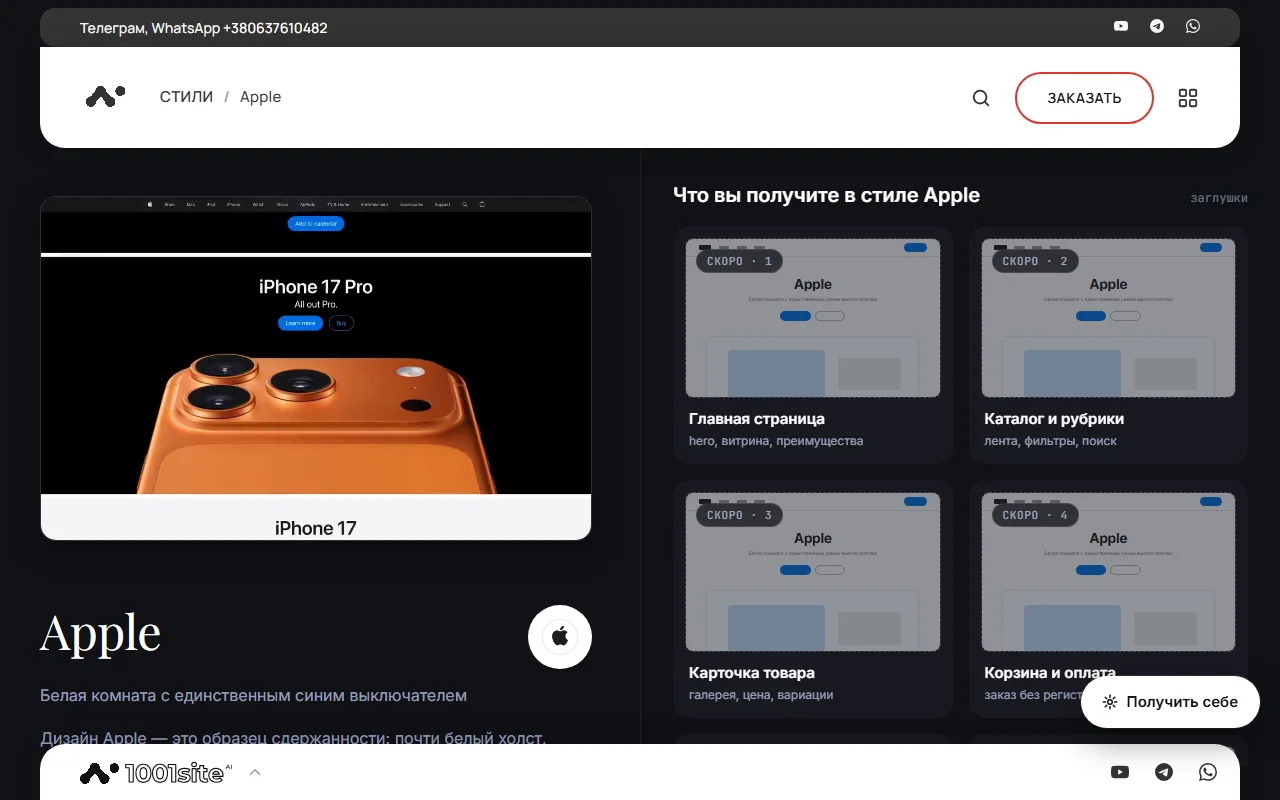Click the заглушки label
Screen dimensions: 1280x800
point(1219,198)
